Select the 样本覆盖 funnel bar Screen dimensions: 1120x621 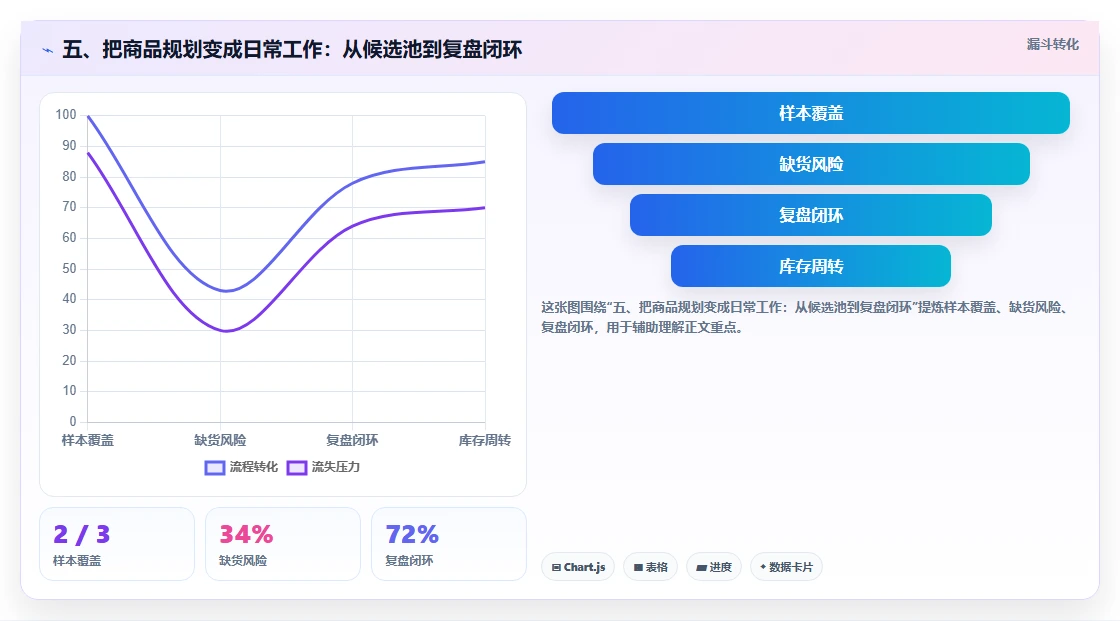[811, 113]
